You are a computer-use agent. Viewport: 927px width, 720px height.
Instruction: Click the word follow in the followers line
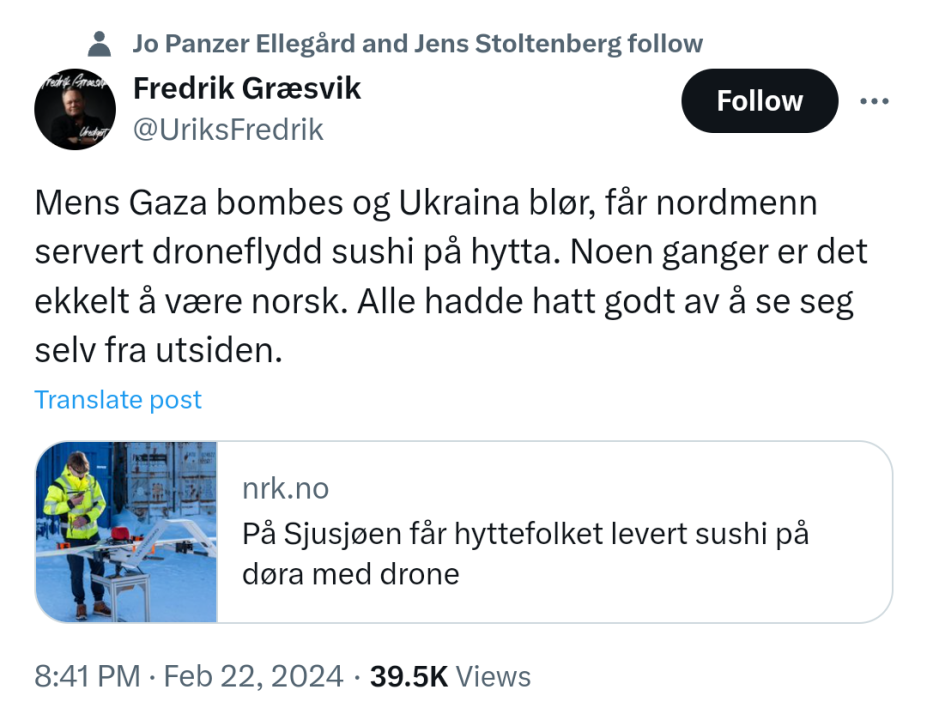tap(665, 44)
